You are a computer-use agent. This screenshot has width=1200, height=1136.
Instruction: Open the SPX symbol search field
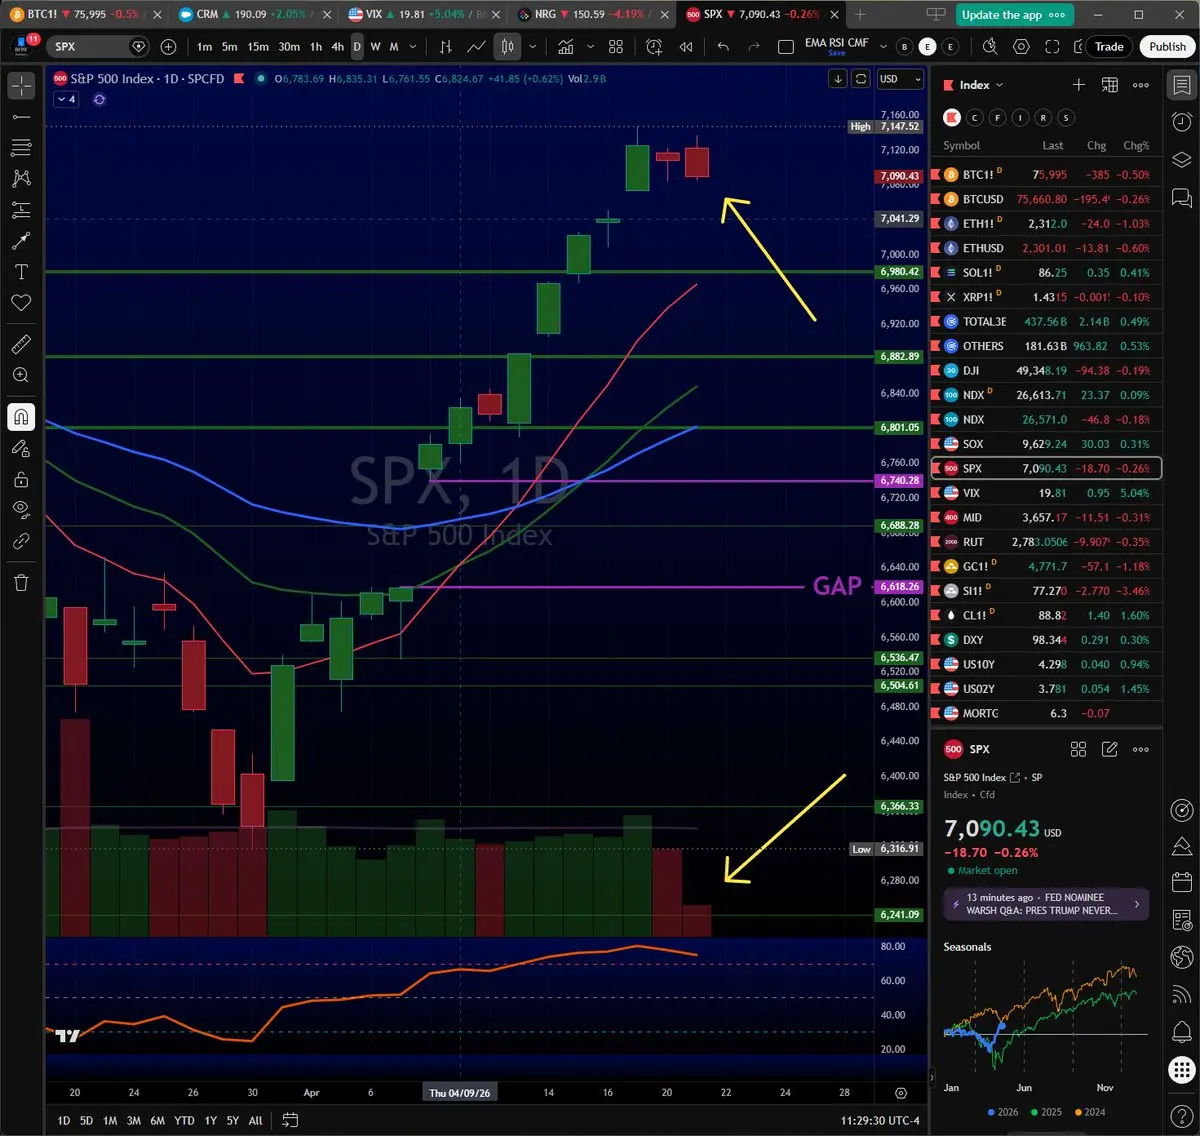click(100, 47)
